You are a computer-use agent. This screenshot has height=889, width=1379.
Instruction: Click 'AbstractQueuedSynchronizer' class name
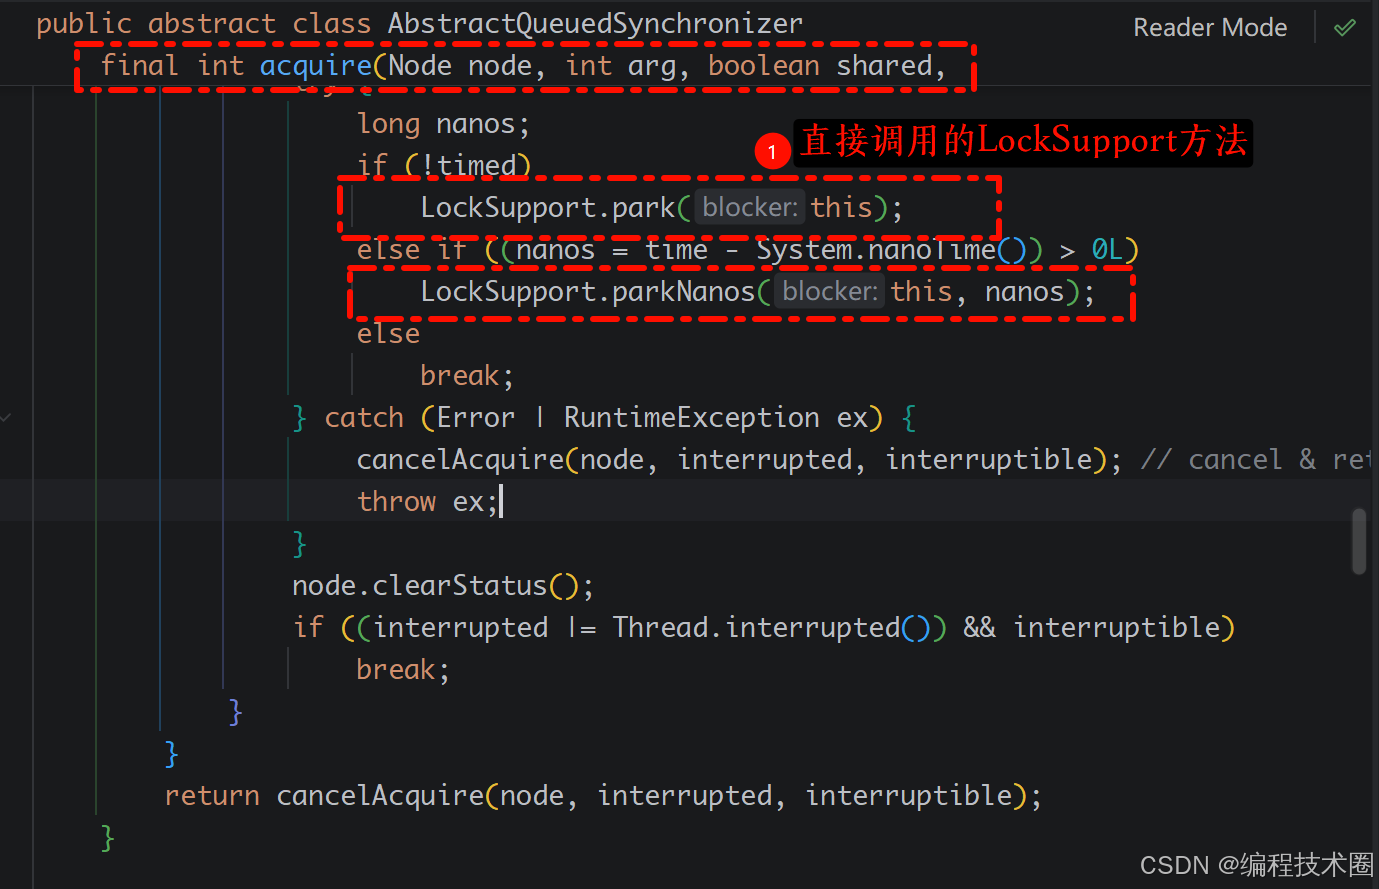point(595,23)
